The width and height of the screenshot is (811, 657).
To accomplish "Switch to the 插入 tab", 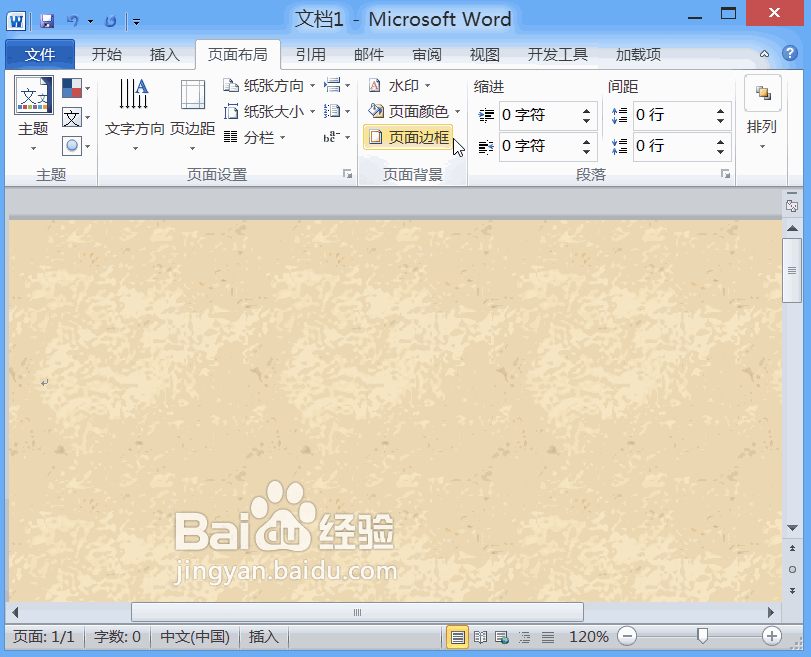I will click(x=164, y=54).
